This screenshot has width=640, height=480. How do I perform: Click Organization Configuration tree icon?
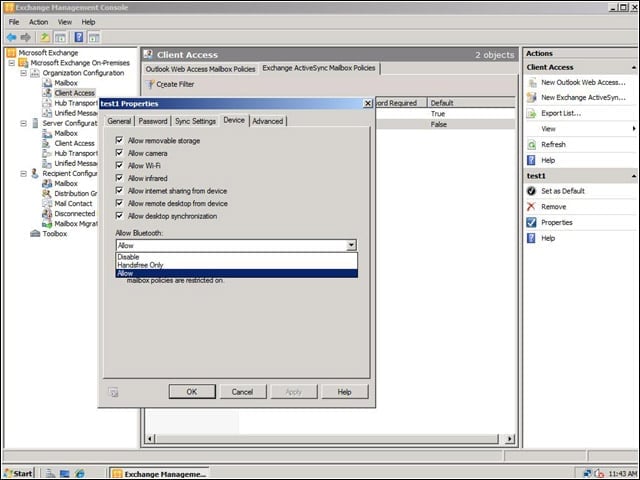[35, 73]
